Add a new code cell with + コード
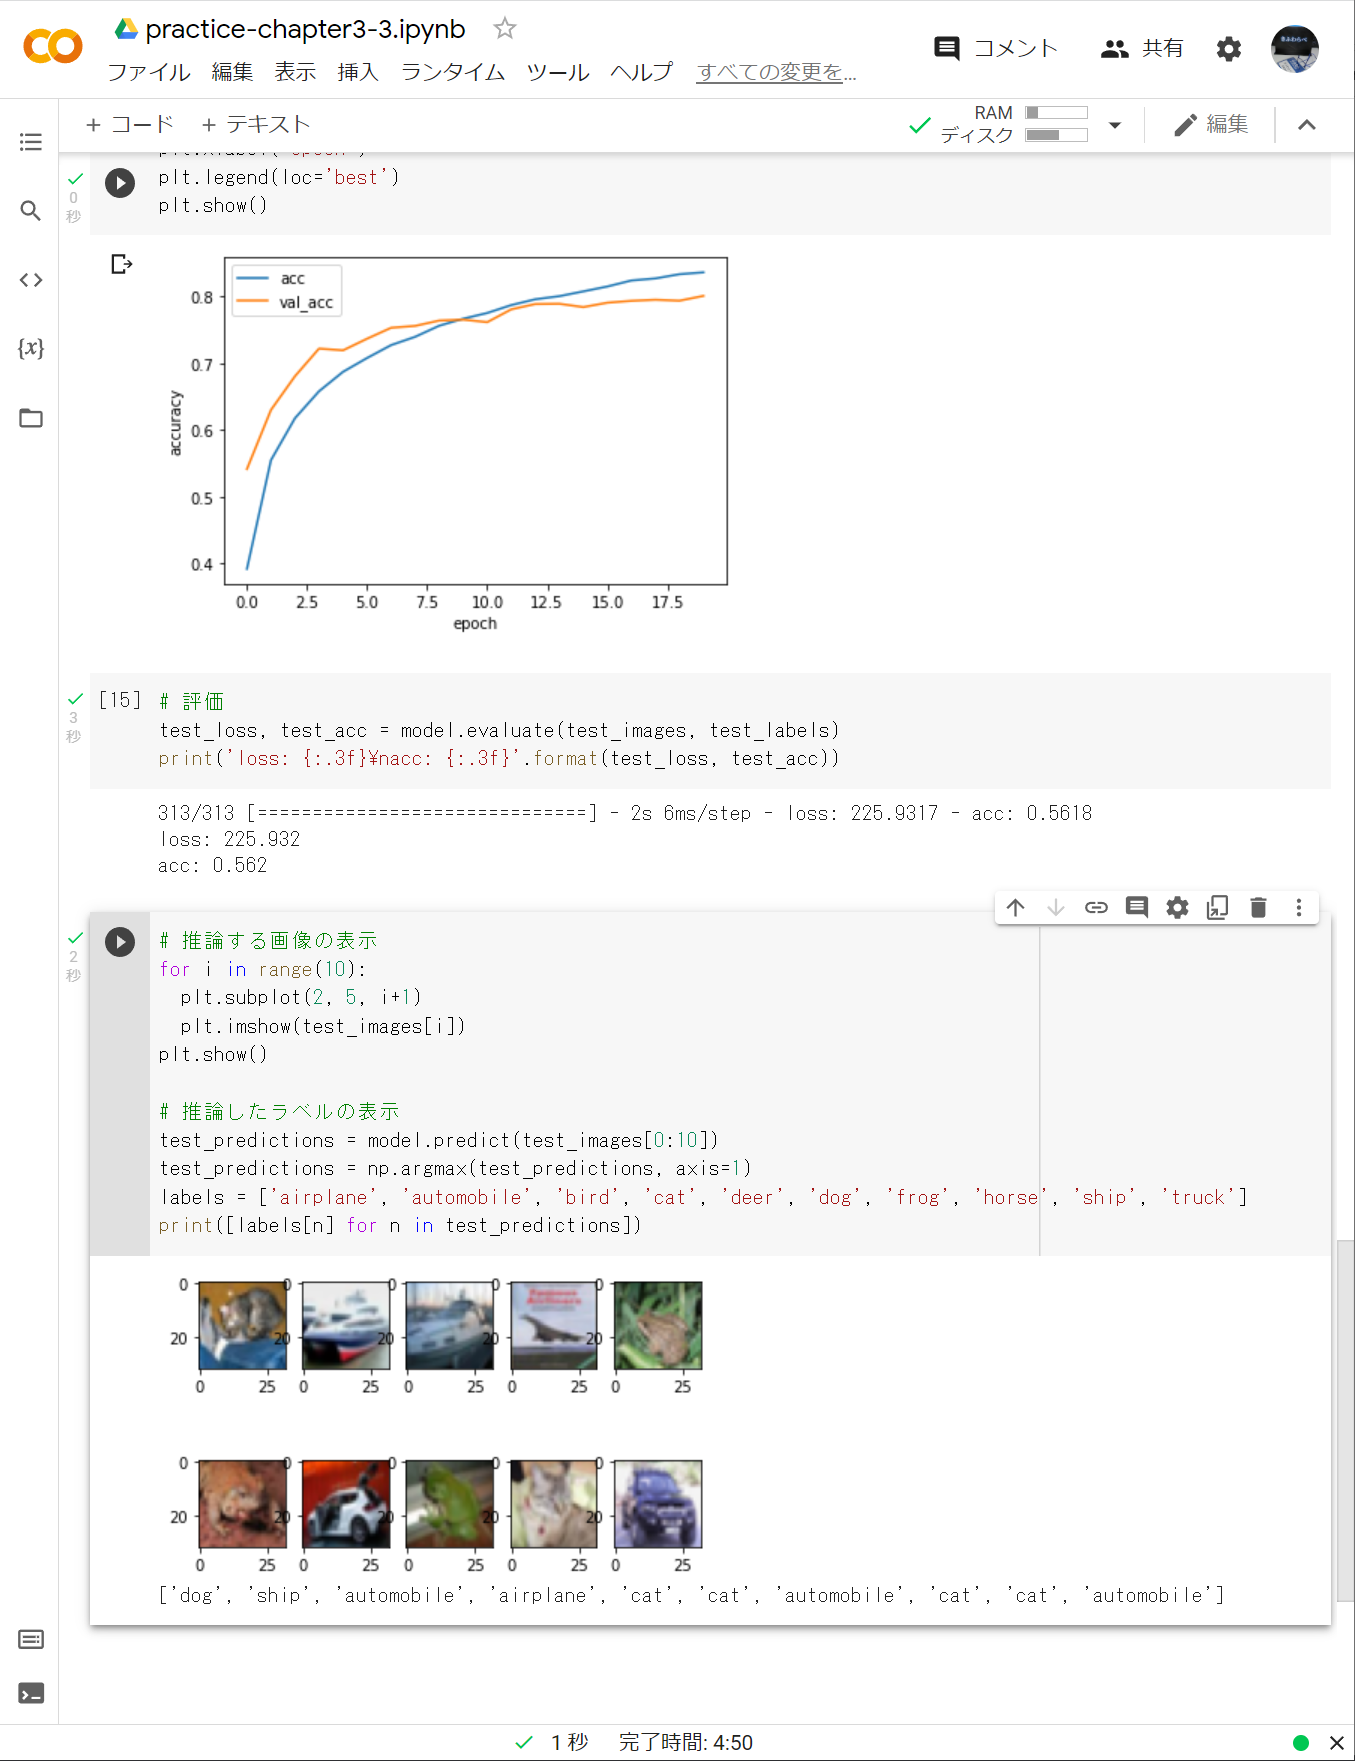The image size is (1355, 1761). click(x=130, y=124)
